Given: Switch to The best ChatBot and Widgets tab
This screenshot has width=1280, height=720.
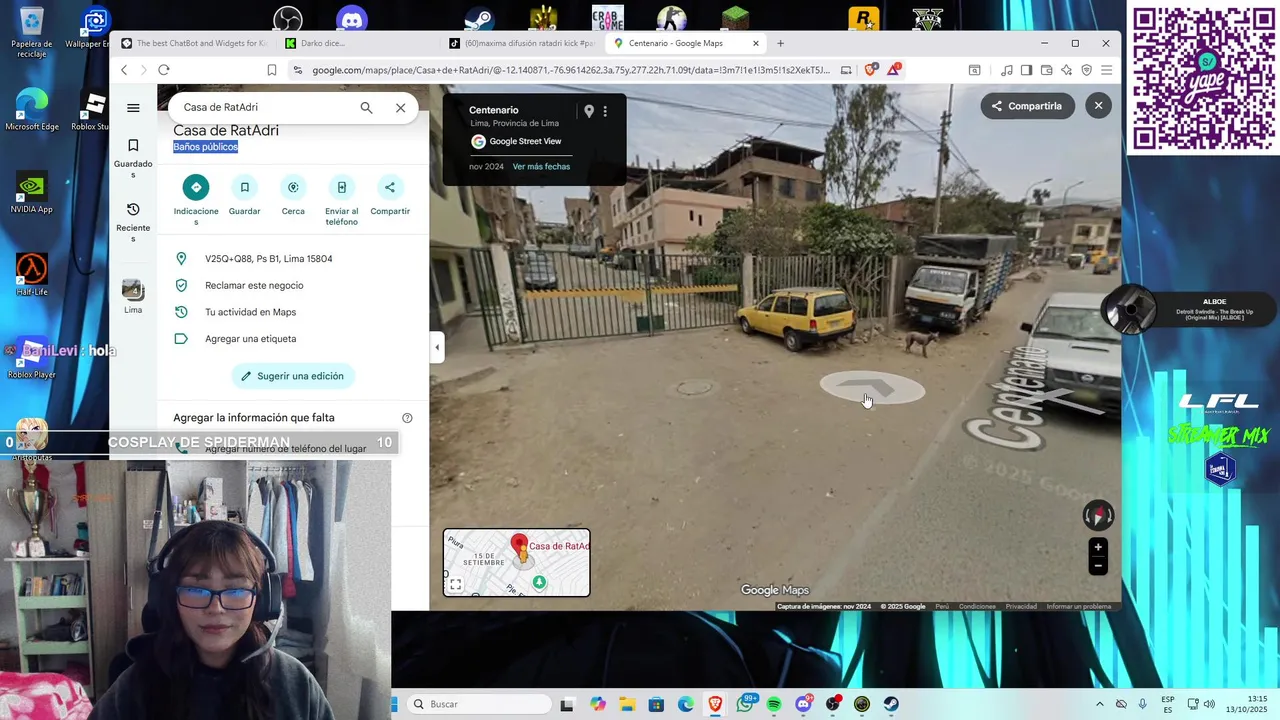Looking at the screenshot, I should click(x=193, y=43).
